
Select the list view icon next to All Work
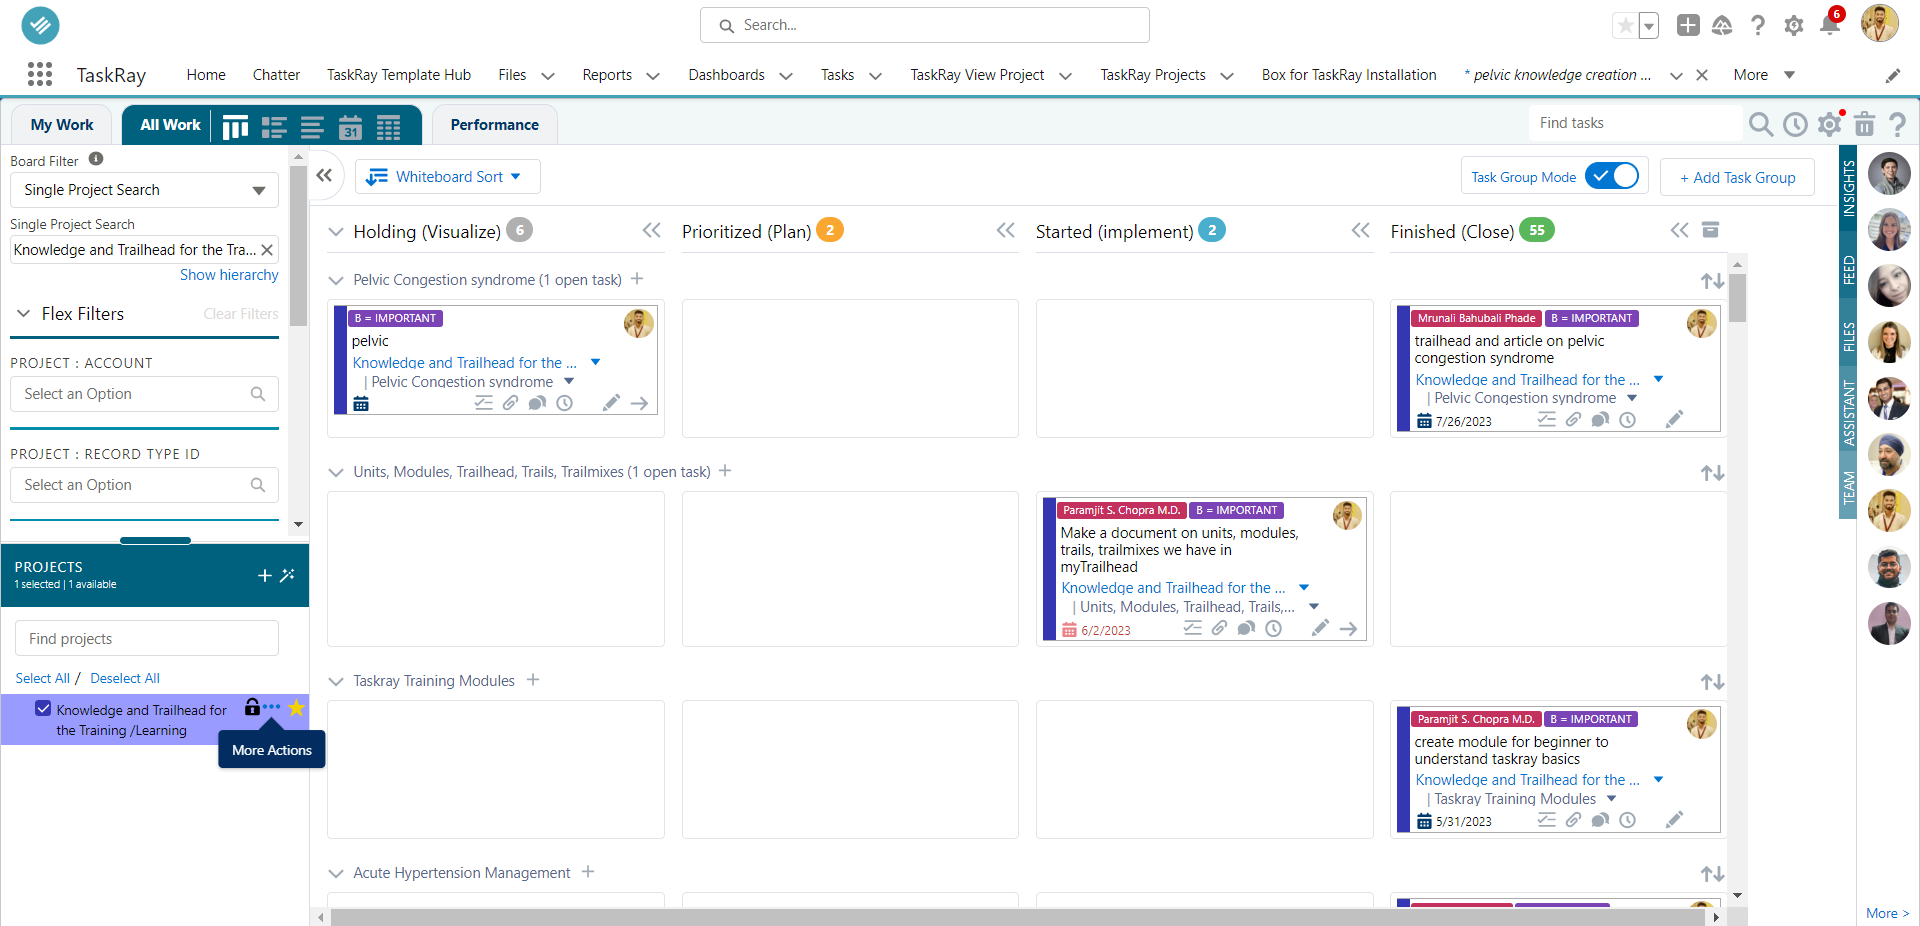pyautogui.click(x=273, y=126)
